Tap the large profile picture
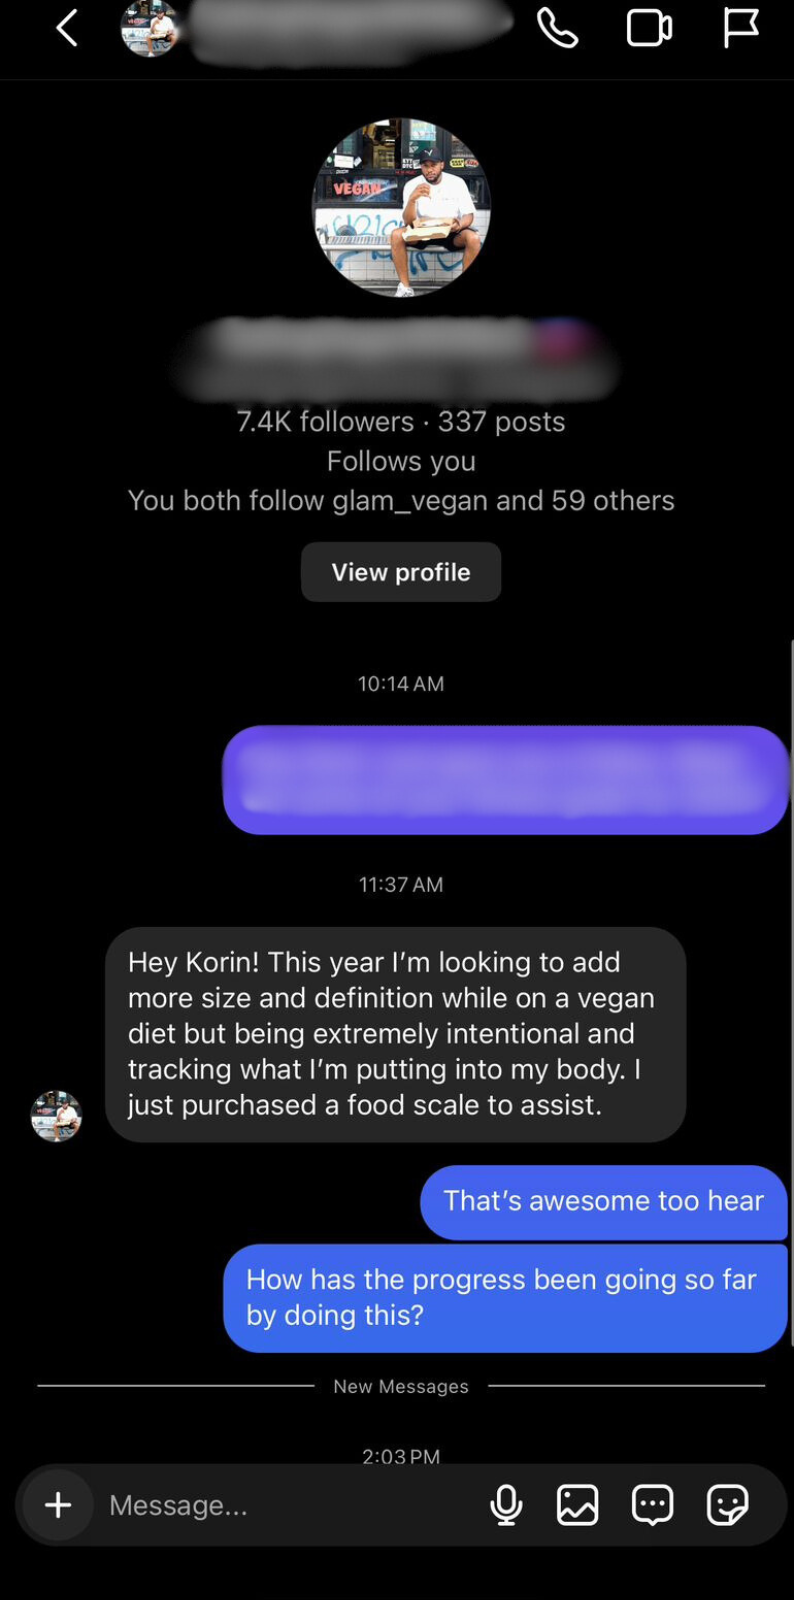Viewport: 794px width, 1600px height. point(401,208)
